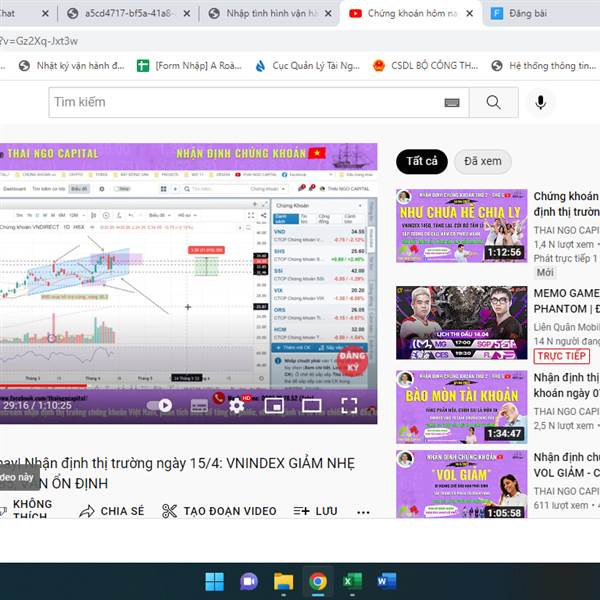Enter fullscreen with the fullscreen icon

(x=349, y=405)
